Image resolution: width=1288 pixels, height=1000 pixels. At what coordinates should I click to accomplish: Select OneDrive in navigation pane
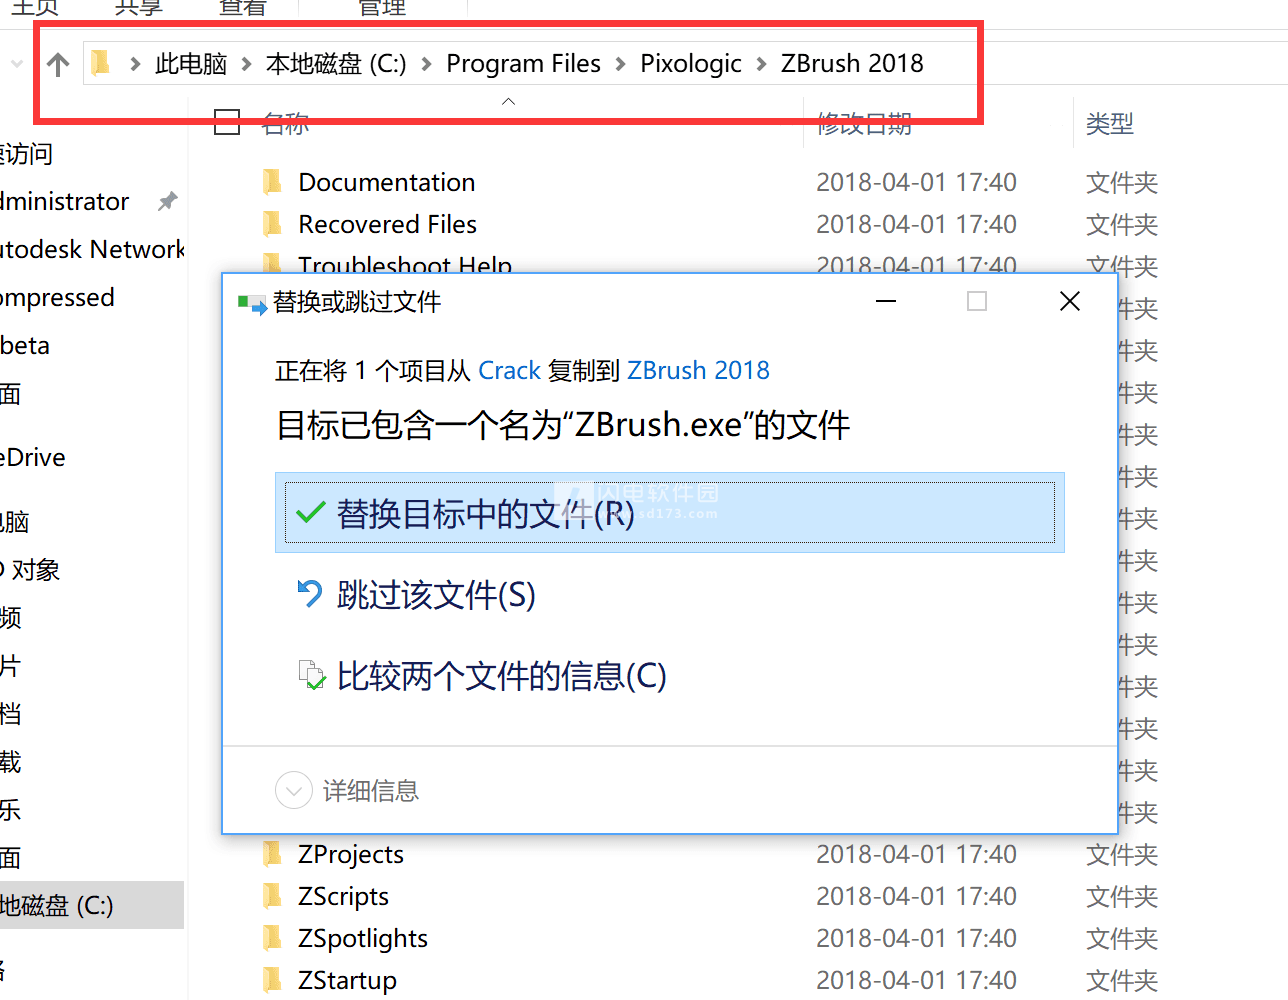pyautogui.click(x=33, y=457)
